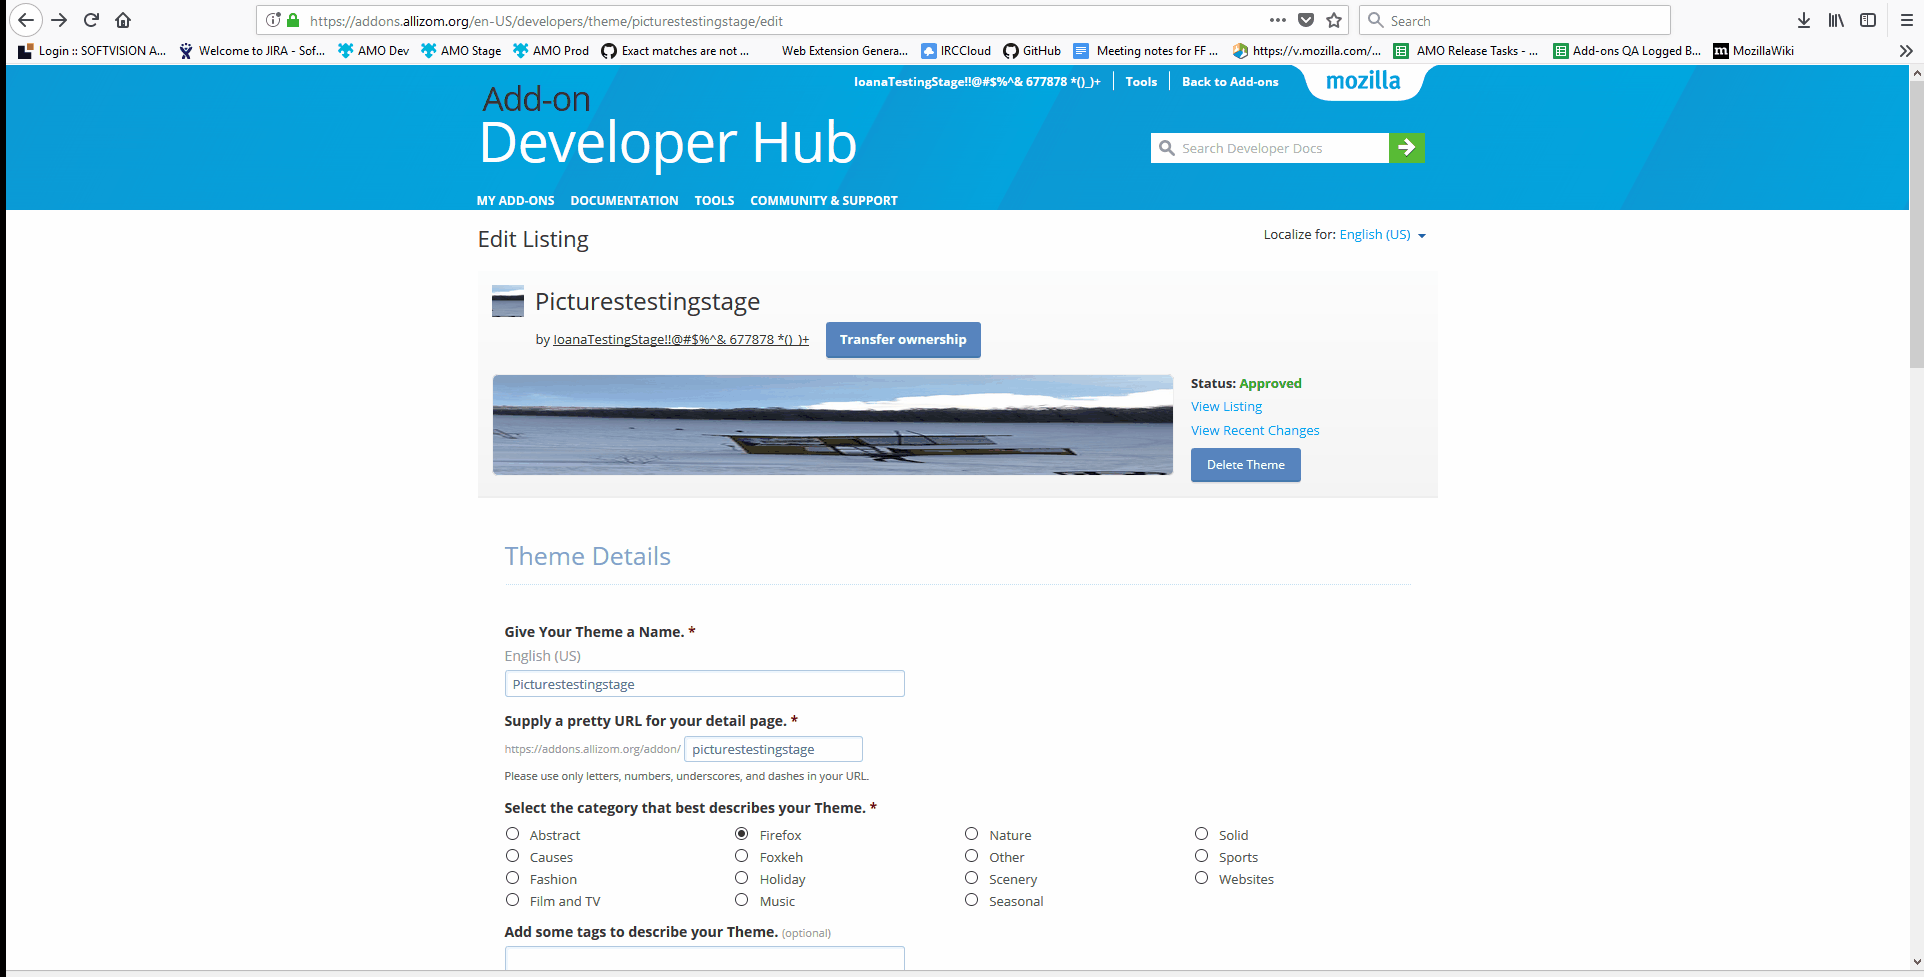
Task: Bookmark this page with the star icon
Action: (1334, 20)
